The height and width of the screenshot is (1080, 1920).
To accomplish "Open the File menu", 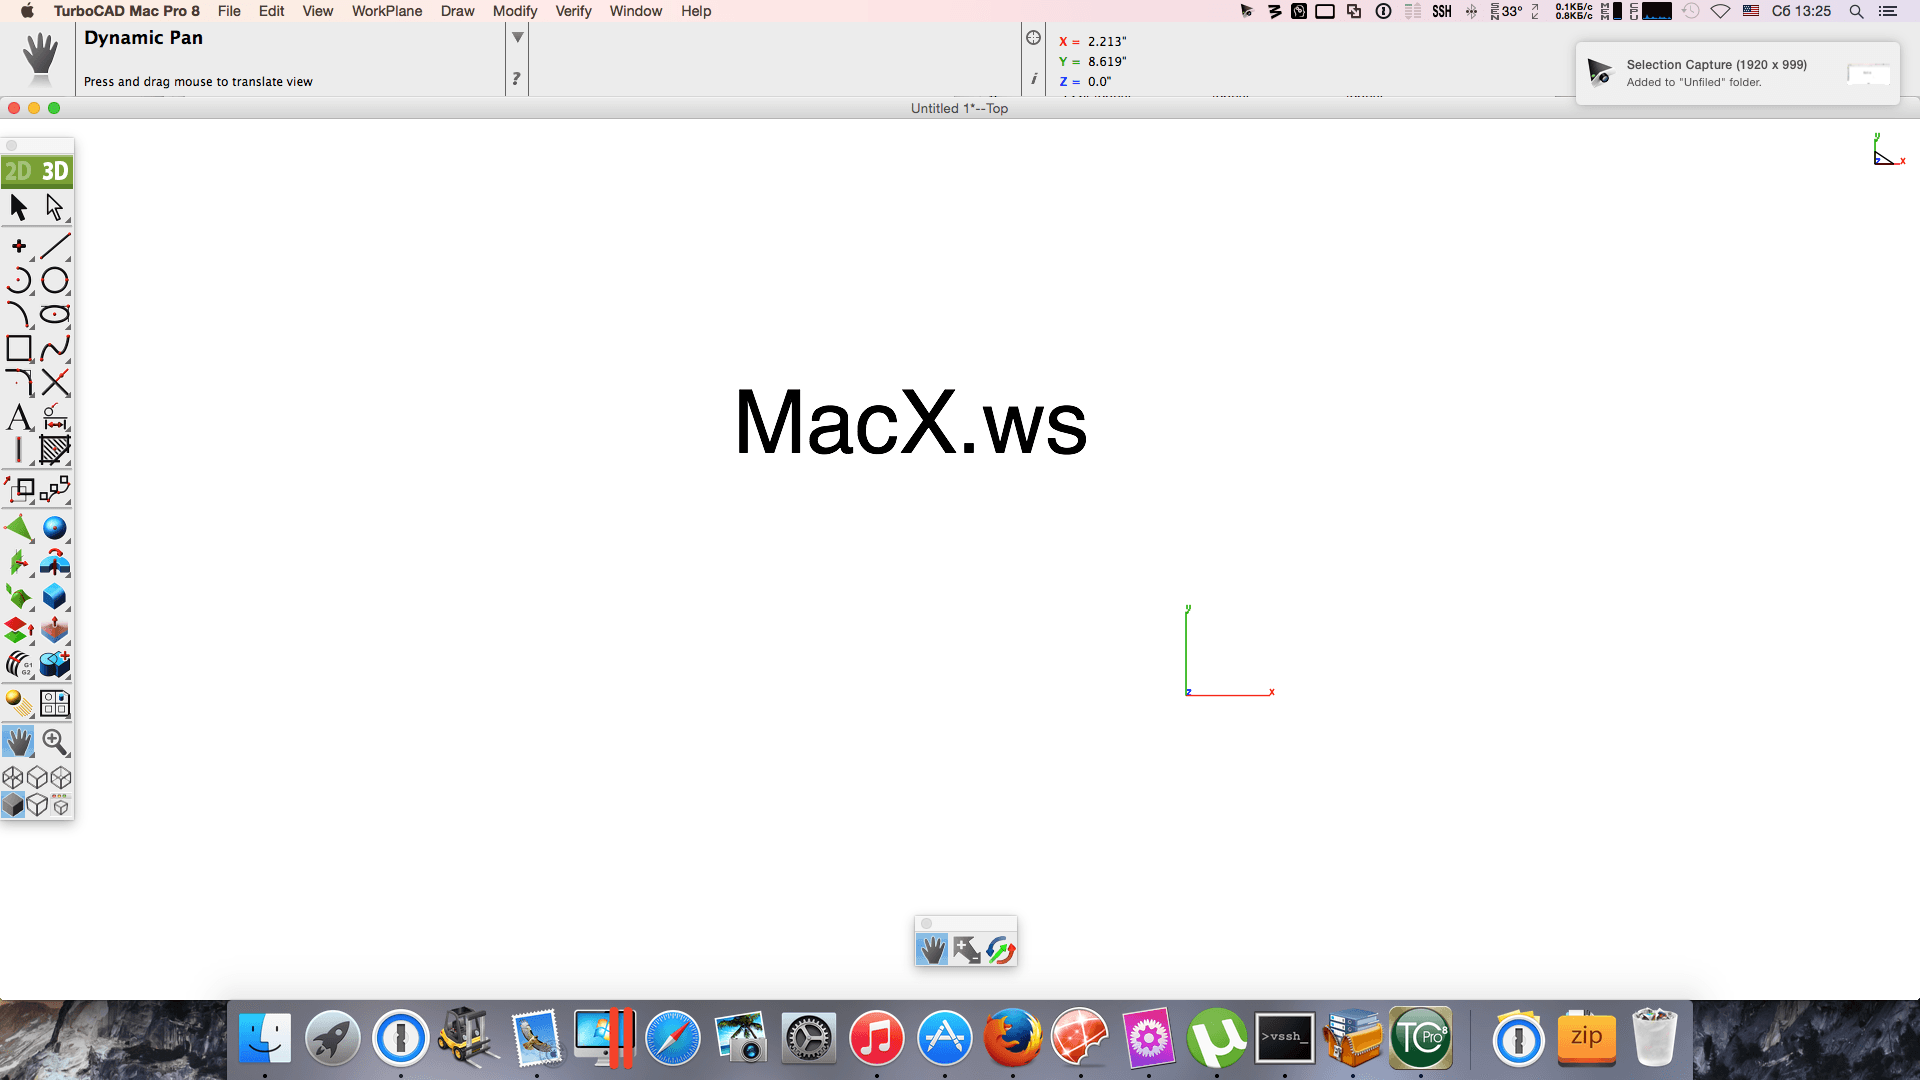I will coord(229,11).
